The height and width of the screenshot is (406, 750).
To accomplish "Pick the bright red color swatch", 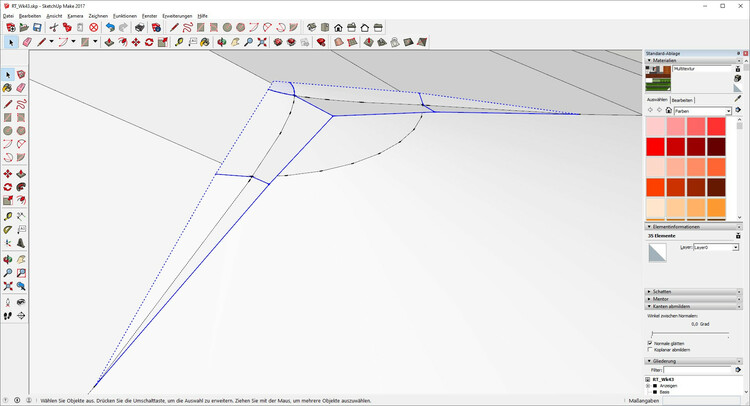I will pos(655,146).
